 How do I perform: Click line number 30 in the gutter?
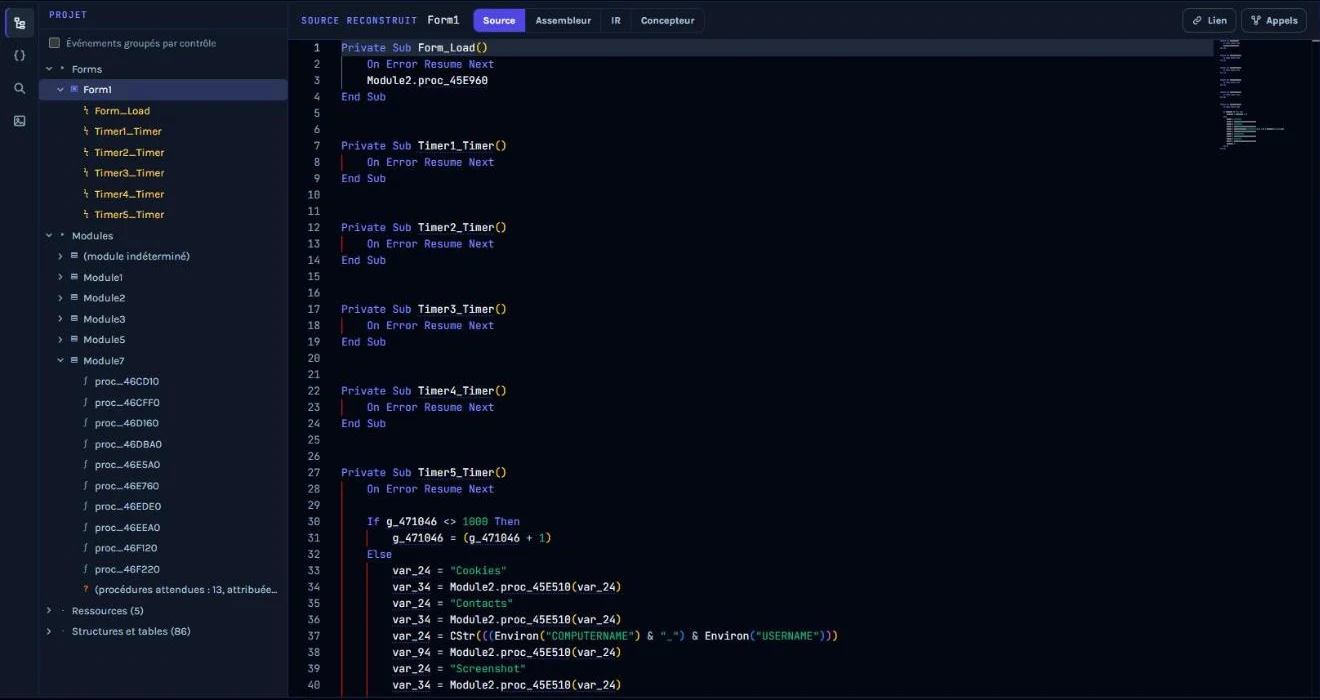[x=314, y=521]
